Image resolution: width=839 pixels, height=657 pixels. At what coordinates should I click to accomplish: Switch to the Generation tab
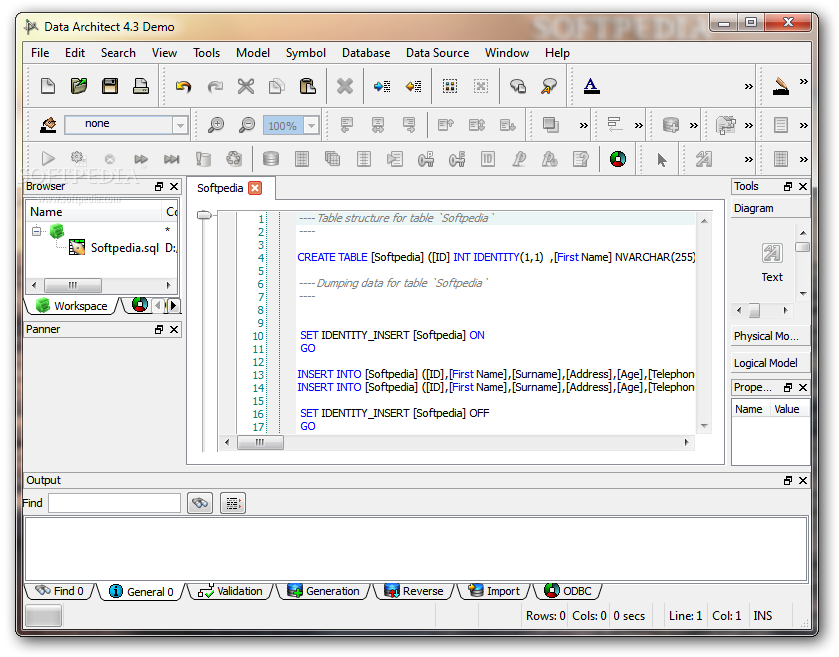pyautogui.click(x=323, y=591)
